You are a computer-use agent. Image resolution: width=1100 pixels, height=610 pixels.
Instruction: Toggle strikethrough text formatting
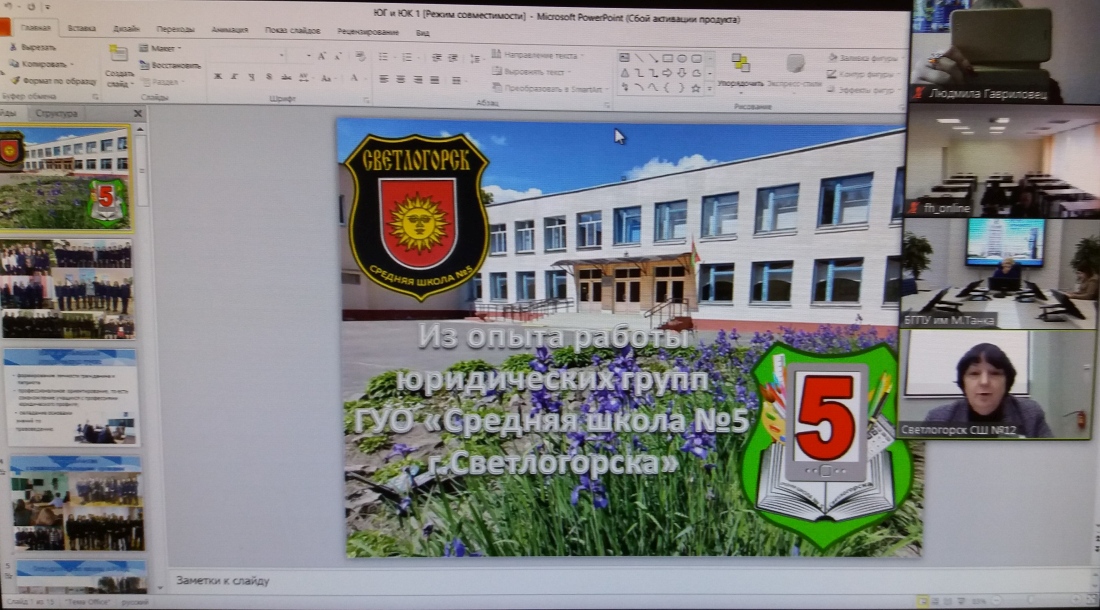286,77
